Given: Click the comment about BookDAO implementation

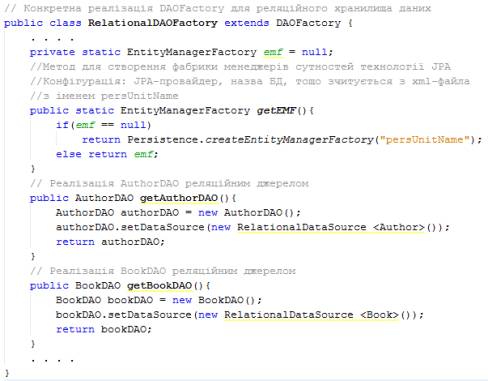Looking at the screenshot, I should pyautogui.click(x=163, y=271).
